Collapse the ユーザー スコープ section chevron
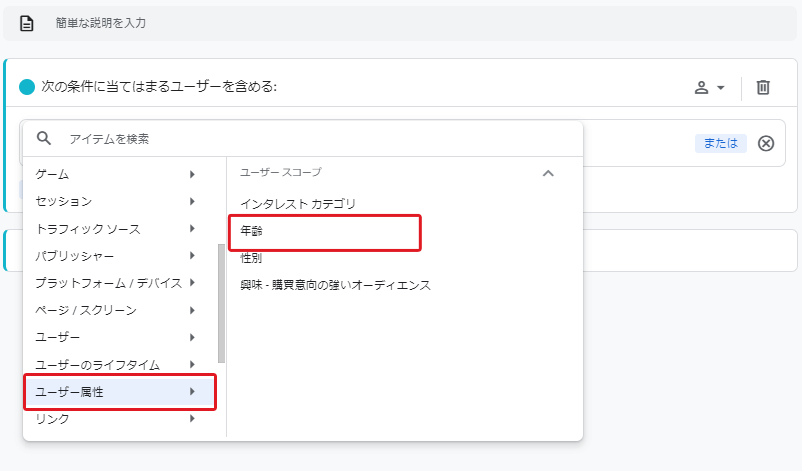802x471 pixels. [548, 173]
